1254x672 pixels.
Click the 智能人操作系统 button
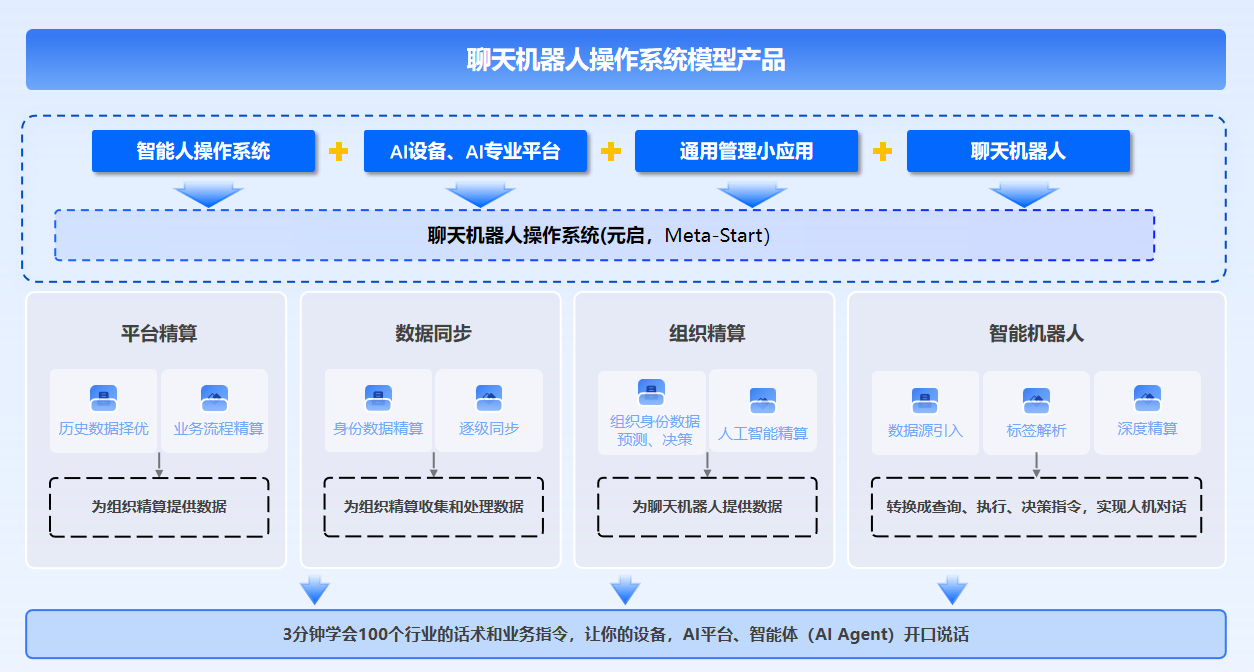[204, 151]
